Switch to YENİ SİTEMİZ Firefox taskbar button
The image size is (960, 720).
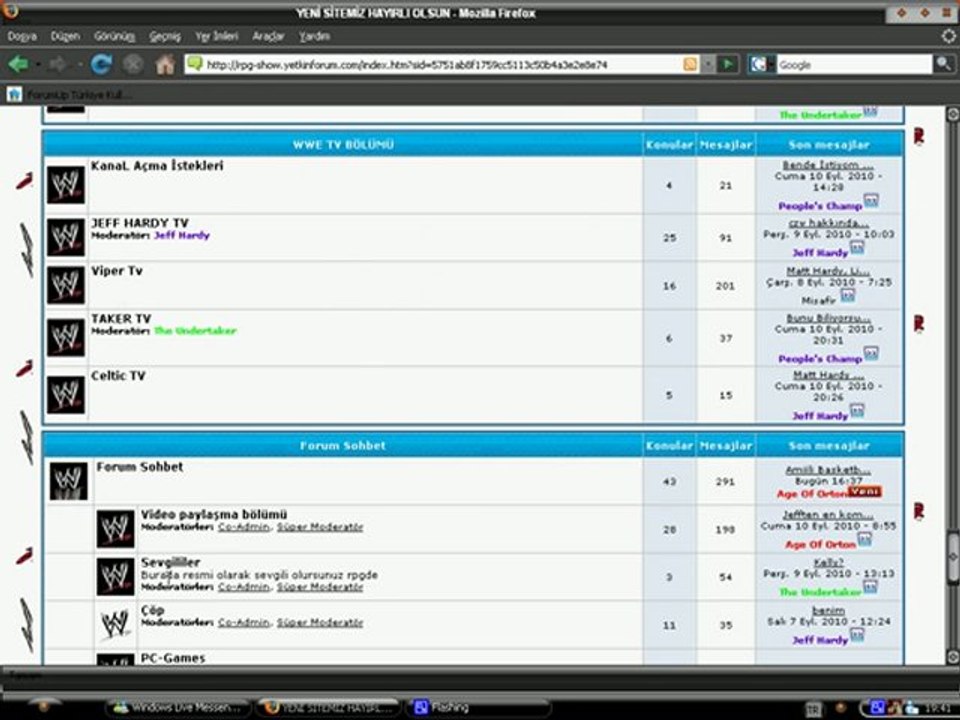(x=328, y=708)
